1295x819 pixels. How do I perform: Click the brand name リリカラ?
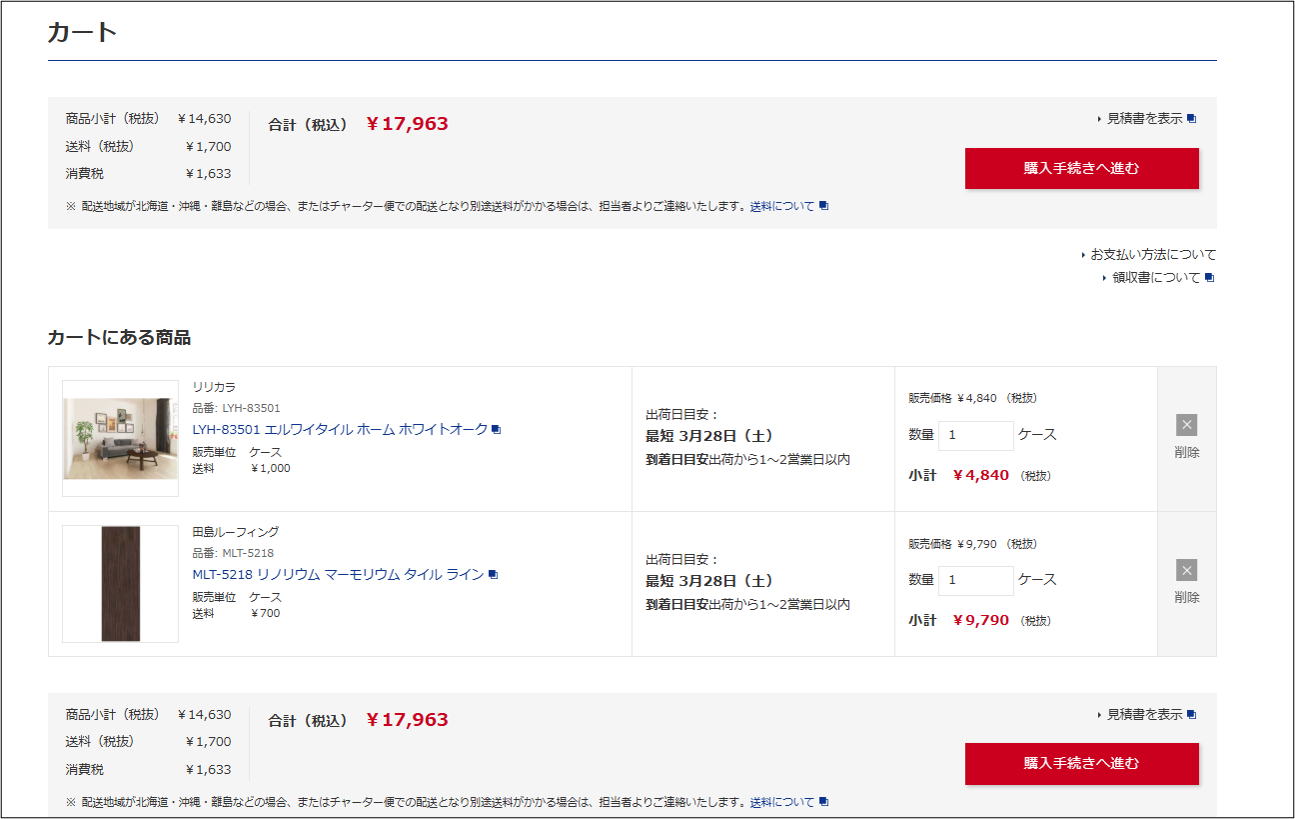coord(214,387)
